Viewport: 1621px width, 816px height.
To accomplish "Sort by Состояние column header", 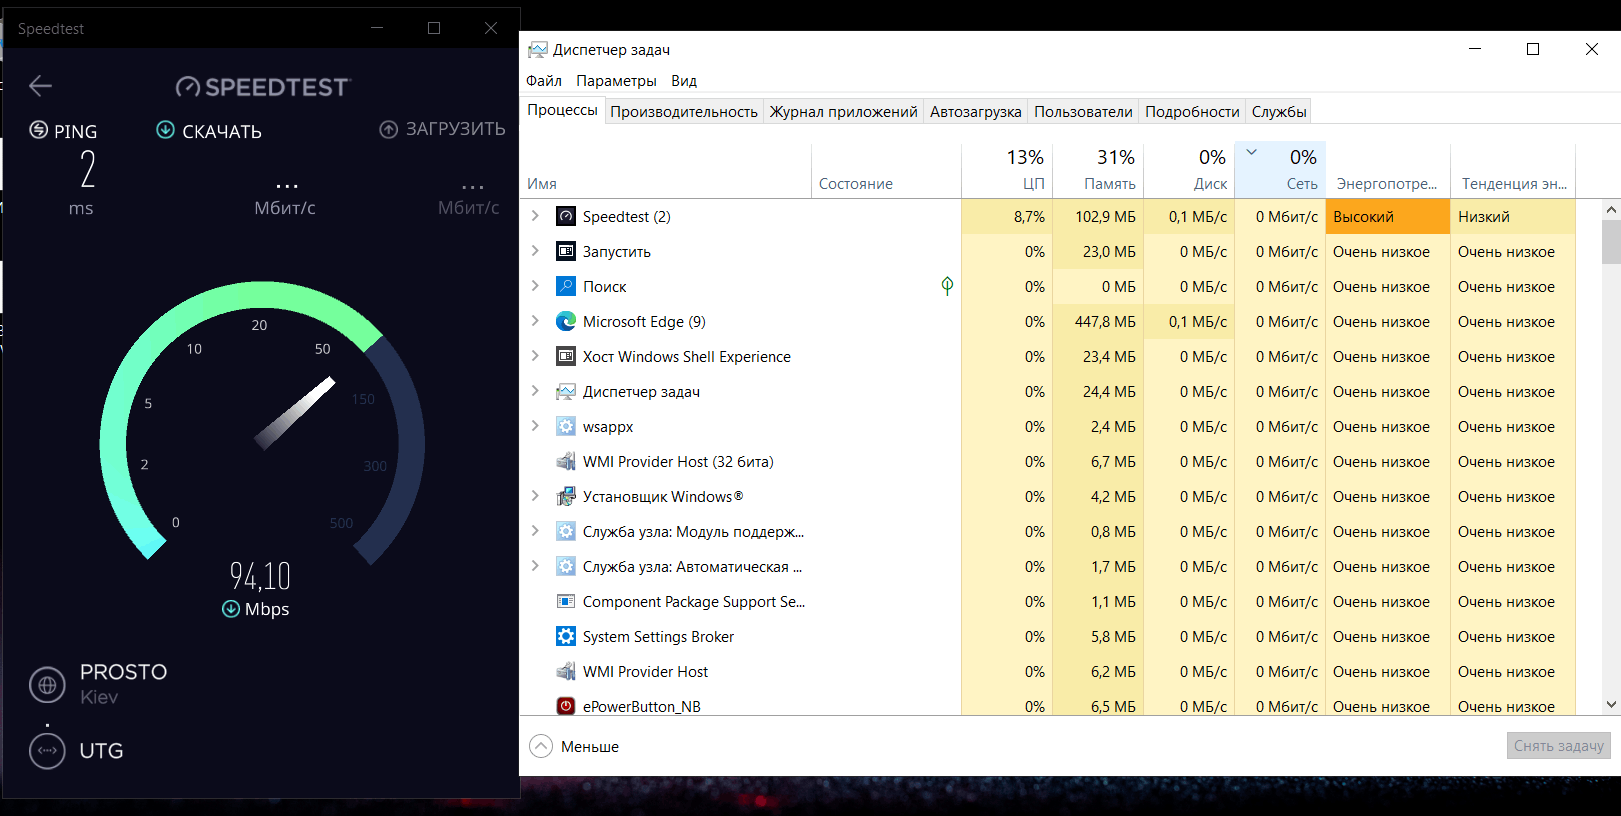I will pyautogui.click(x=886, y=171).
